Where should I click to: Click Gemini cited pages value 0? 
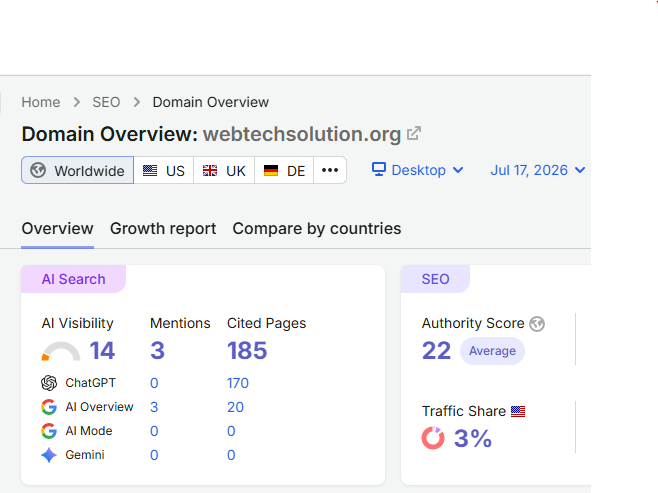coord(231,455)
